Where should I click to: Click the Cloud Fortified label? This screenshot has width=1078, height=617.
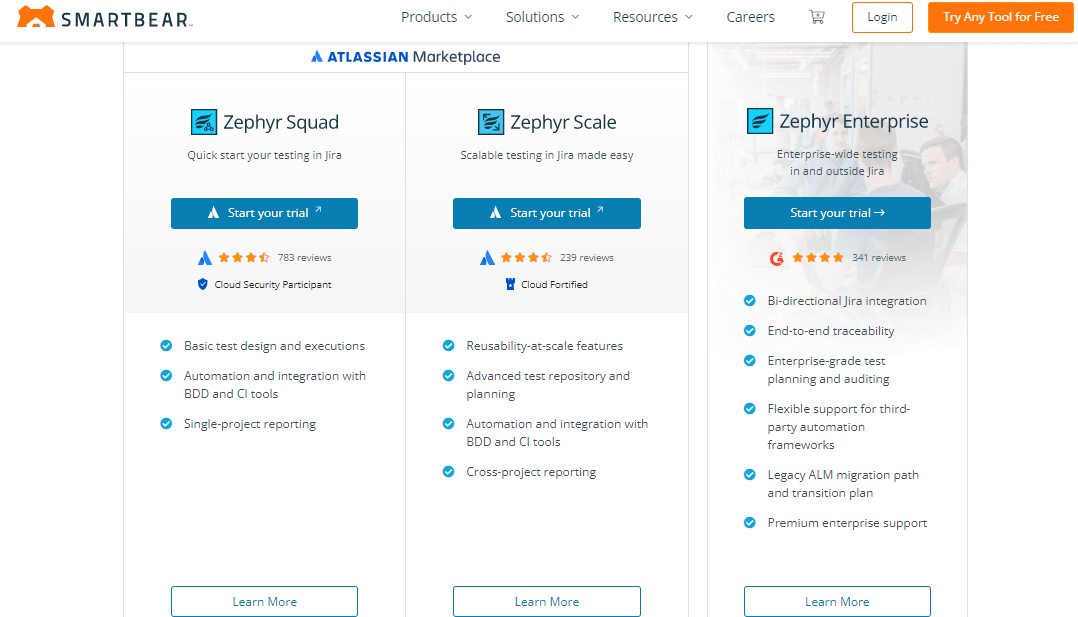pyautogui.click(x=554, y=285)
